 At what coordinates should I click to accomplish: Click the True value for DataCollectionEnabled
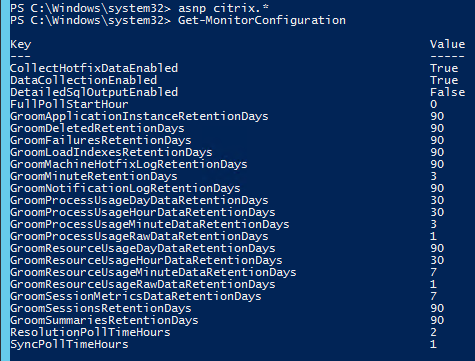pos(444,80)
